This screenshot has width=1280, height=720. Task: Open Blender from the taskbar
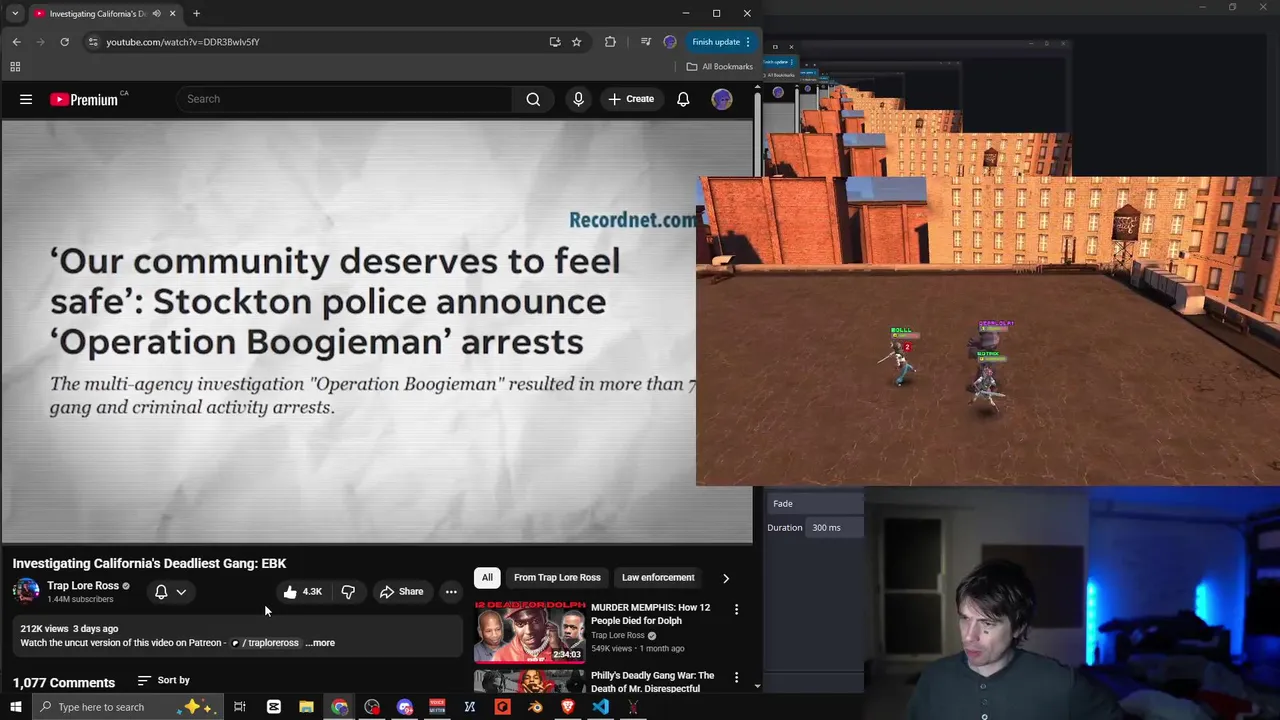535,707
